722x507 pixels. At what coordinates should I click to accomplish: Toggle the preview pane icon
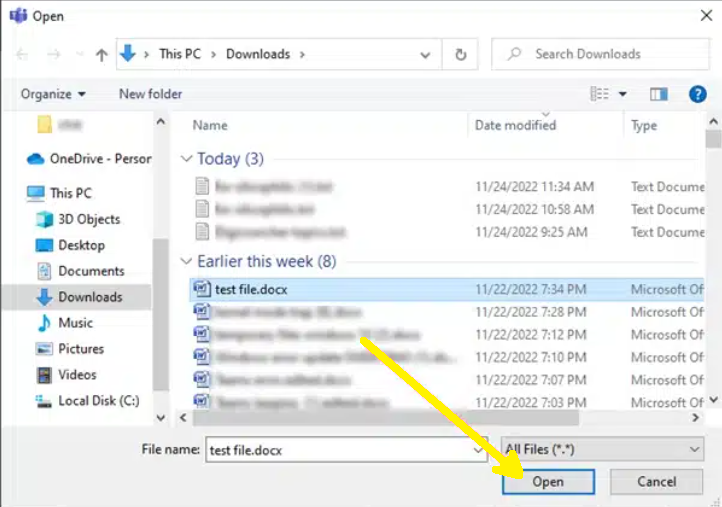(658, 94)
